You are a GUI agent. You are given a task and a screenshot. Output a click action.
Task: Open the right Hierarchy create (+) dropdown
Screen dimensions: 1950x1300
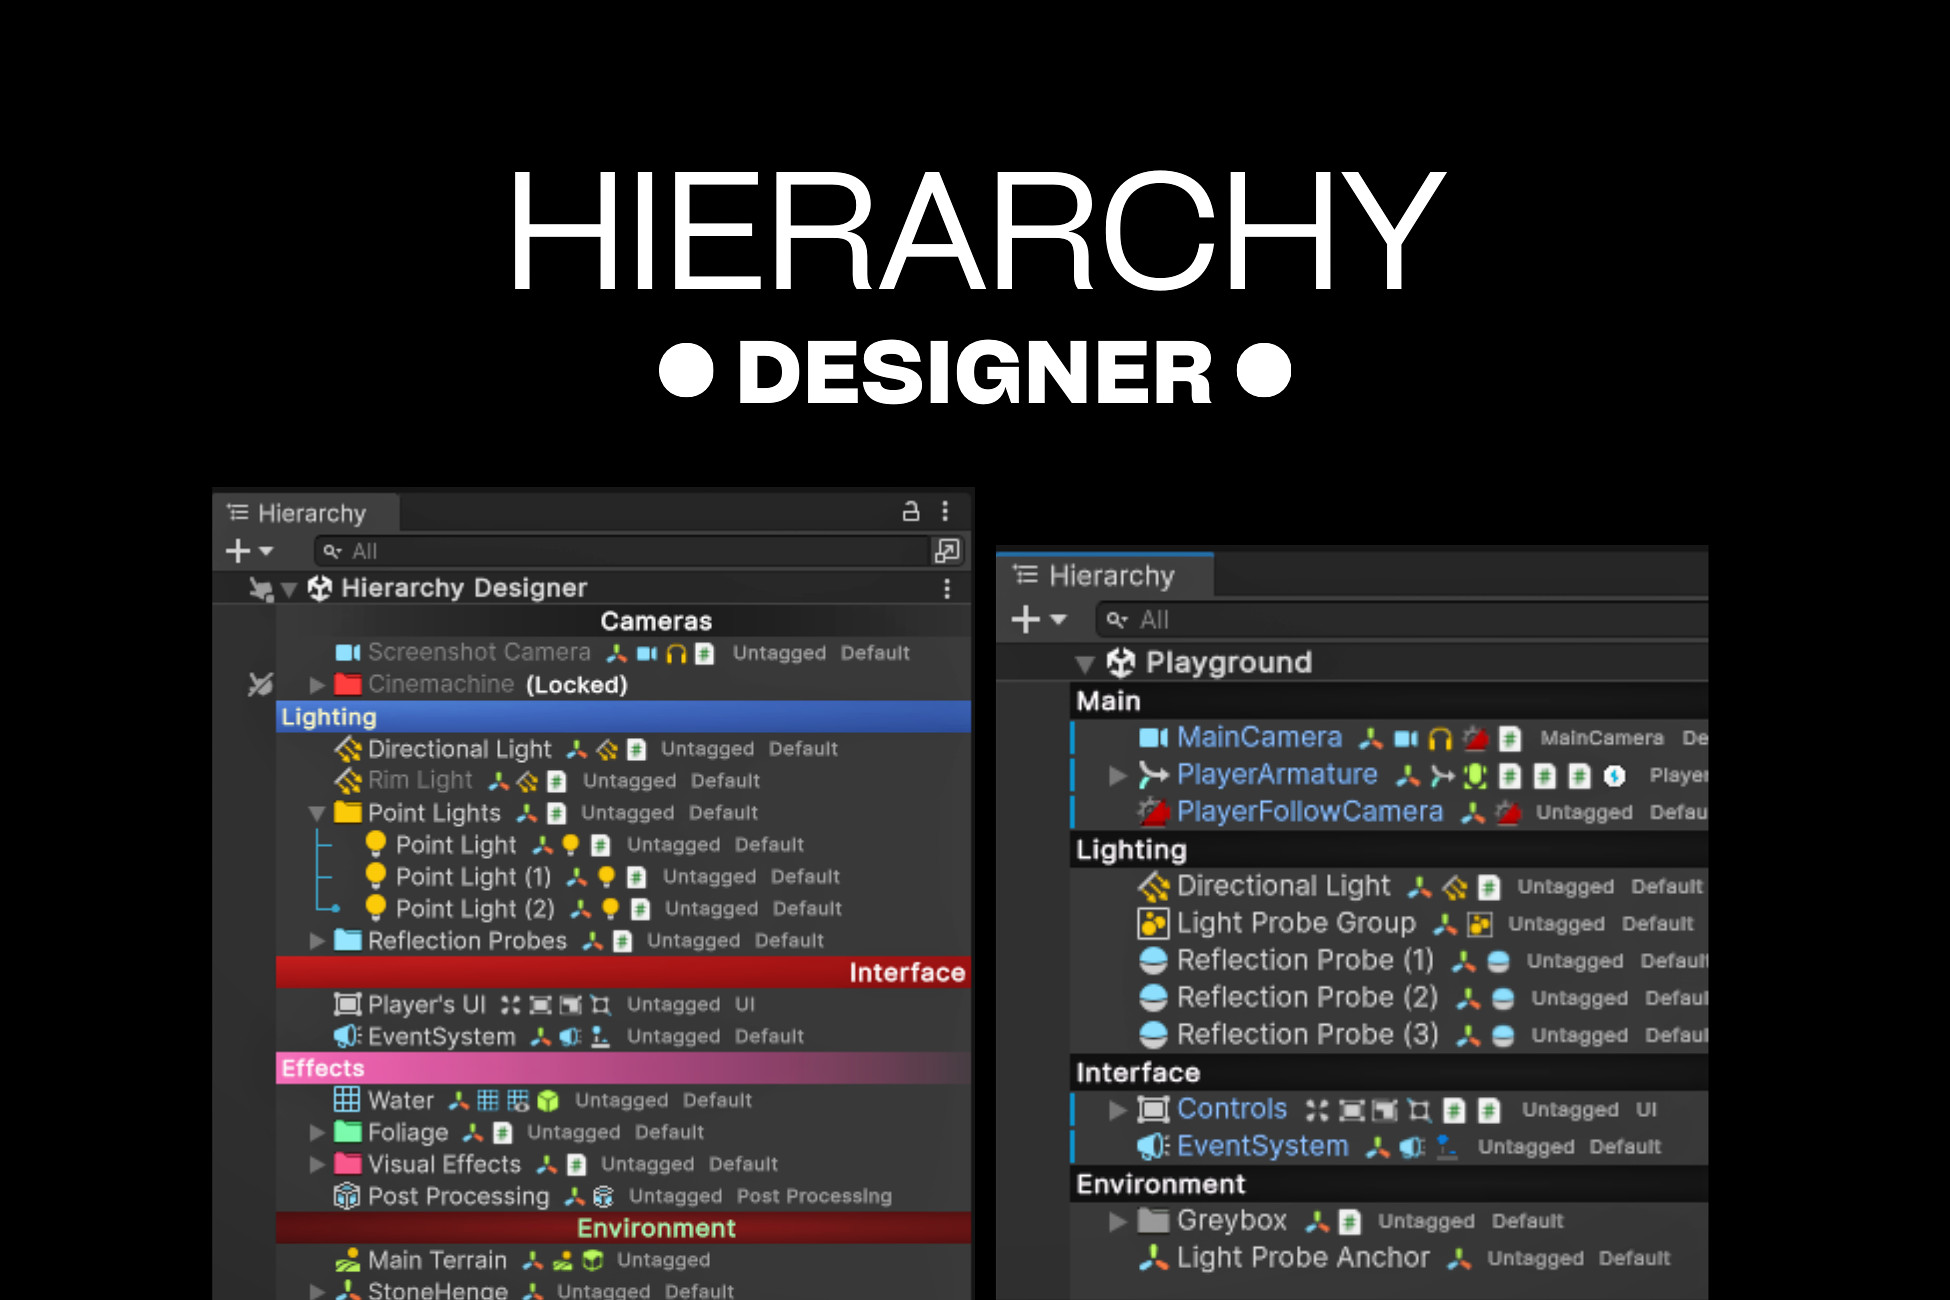coord(1039,620)
